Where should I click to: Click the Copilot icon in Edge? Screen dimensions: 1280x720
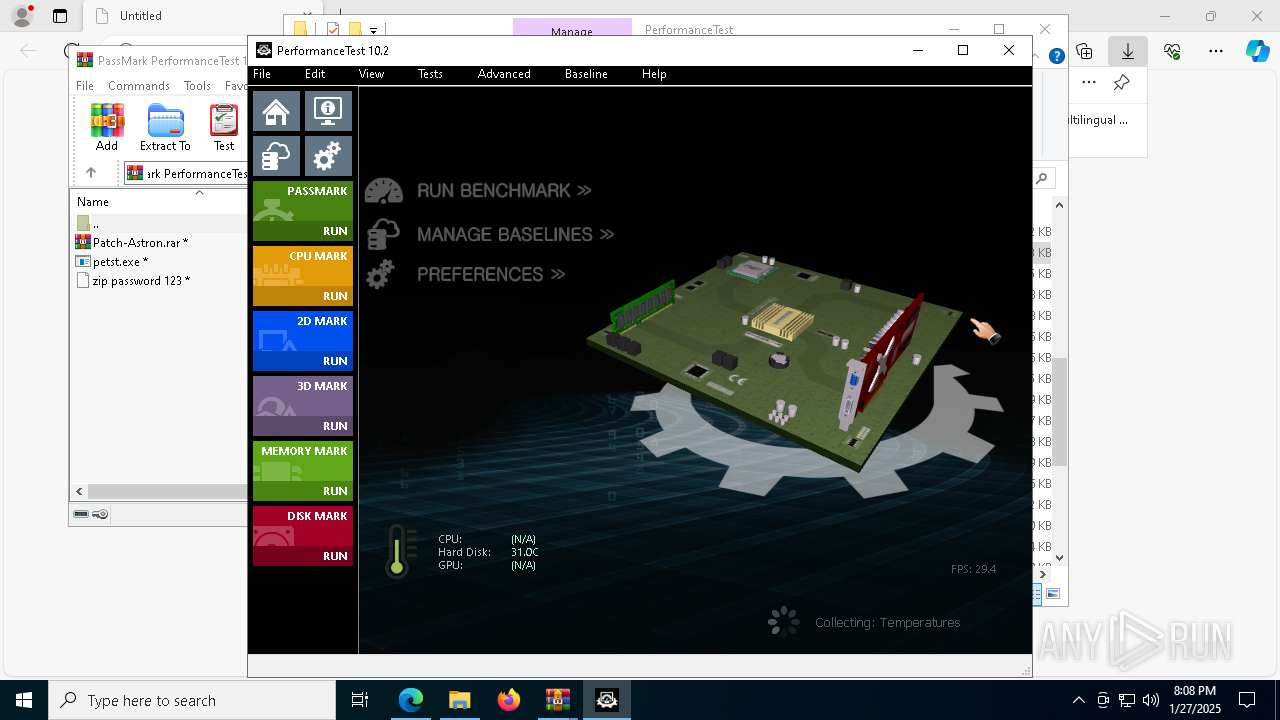coord(1257,51)
